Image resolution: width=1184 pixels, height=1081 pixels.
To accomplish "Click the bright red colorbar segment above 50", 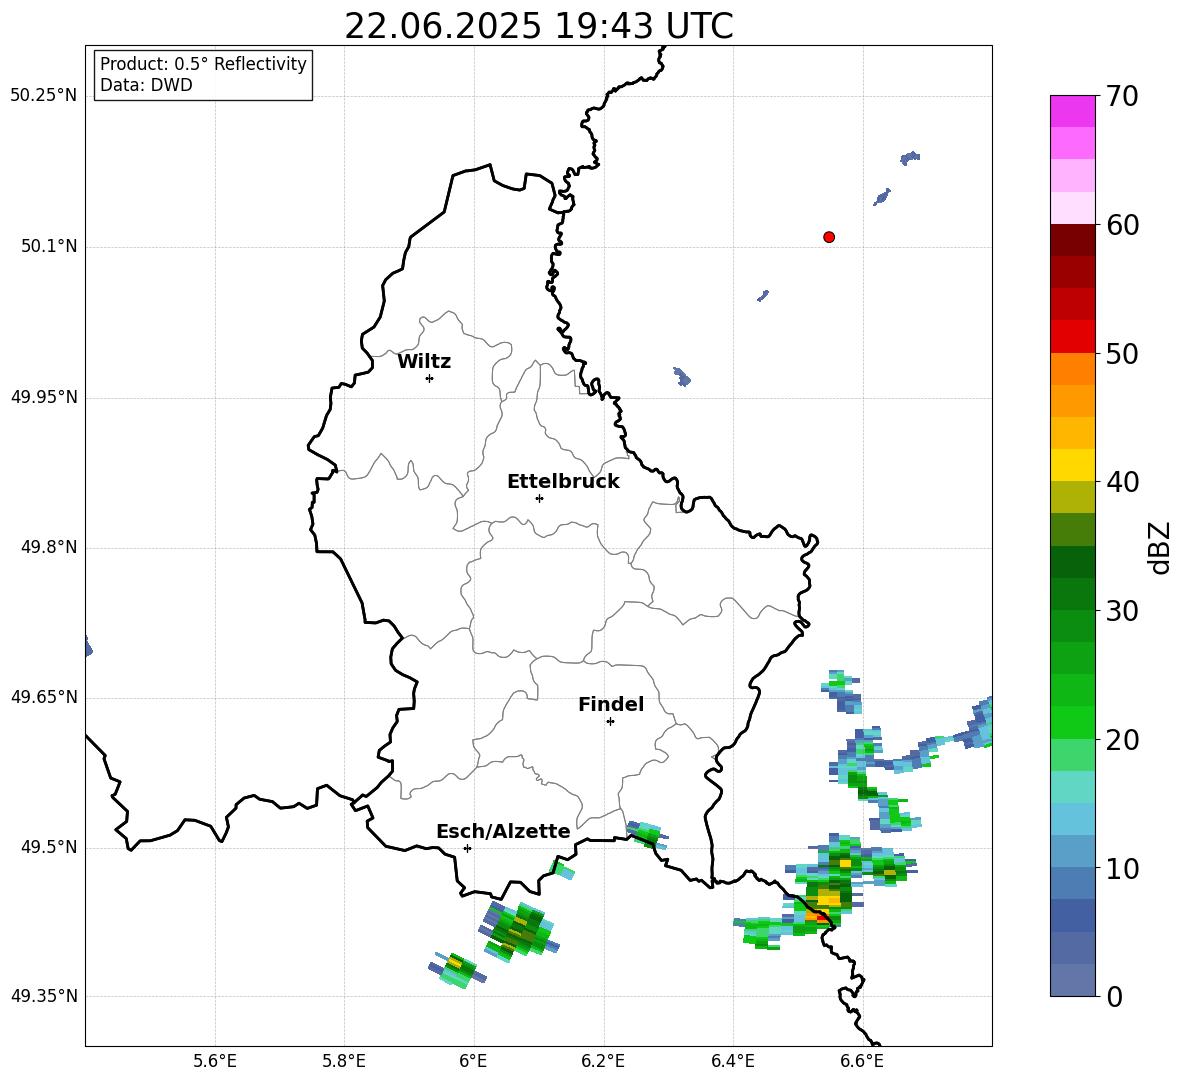I will point(1072,337).
